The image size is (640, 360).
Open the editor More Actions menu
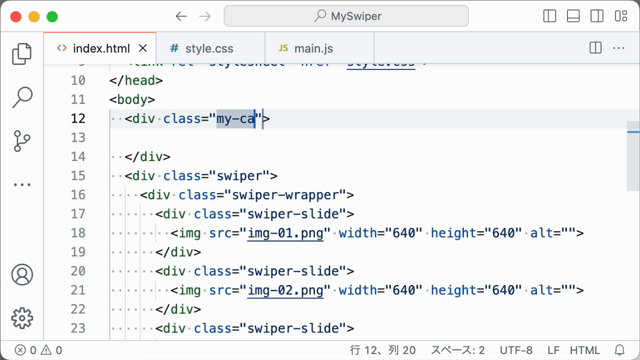(x=619, y=48)
